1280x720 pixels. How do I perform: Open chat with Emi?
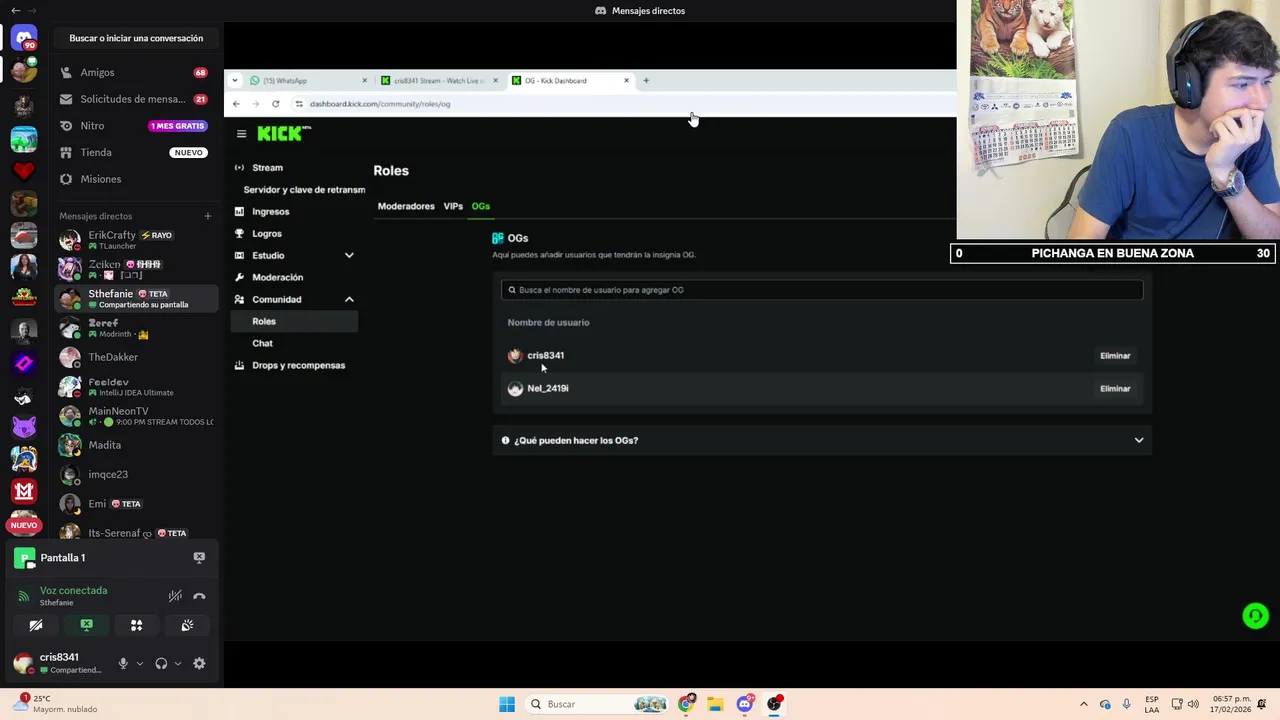(x=135, y=503)
